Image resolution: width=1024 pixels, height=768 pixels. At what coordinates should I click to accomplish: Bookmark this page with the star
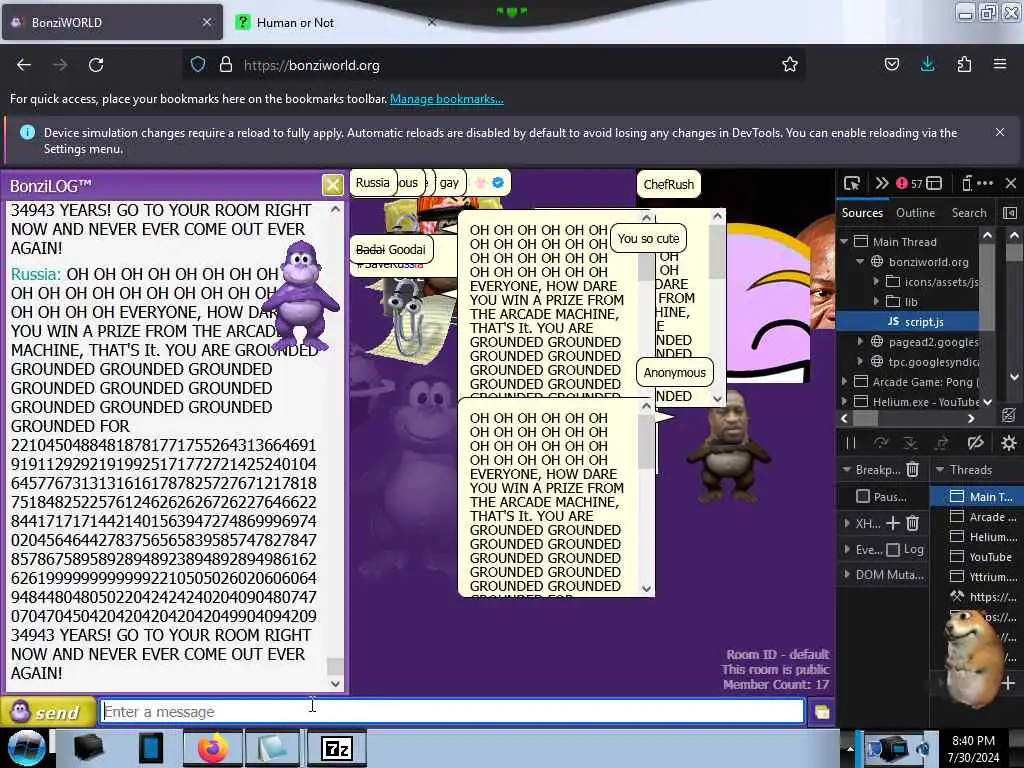point(790,64)
